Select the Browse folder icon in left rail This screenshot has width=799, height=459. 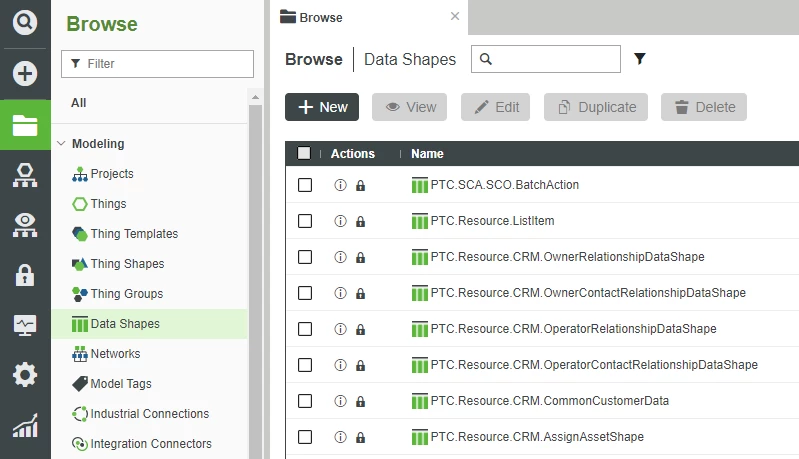click(25, 125)
